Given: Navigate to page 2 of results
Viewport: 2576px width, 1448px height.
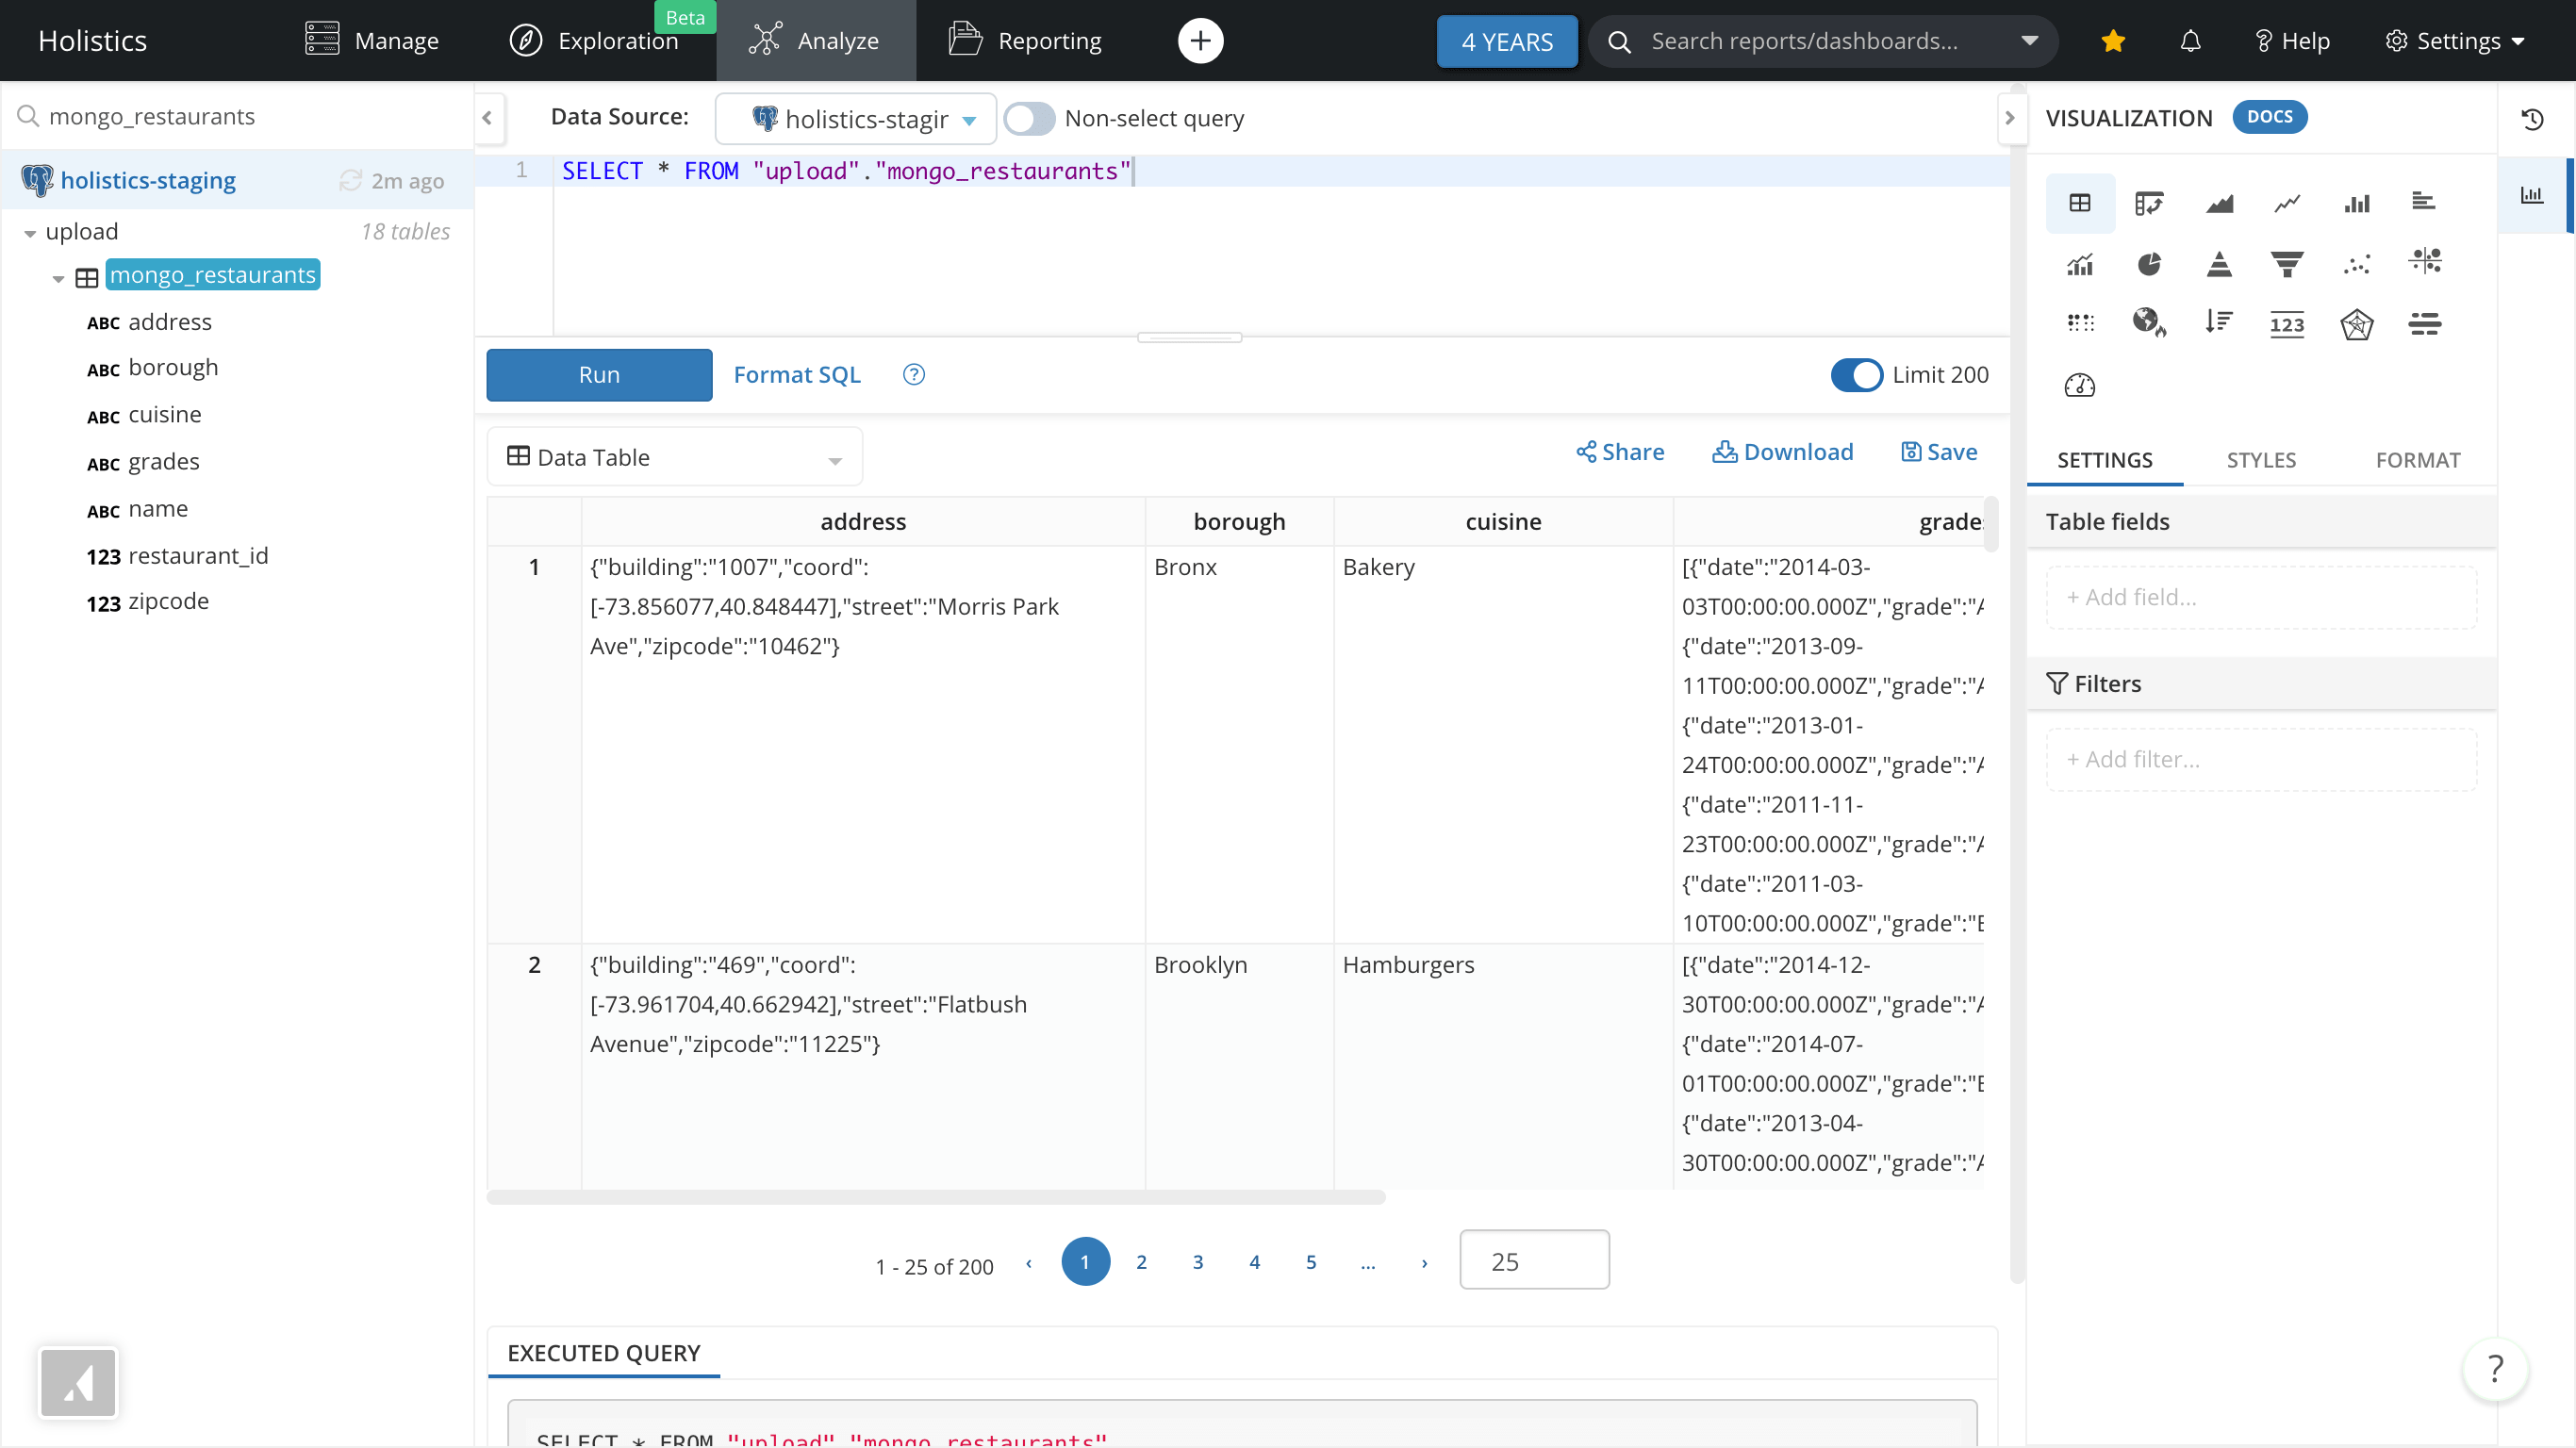Looking at the screenshot, I should coord(1141,1260).
